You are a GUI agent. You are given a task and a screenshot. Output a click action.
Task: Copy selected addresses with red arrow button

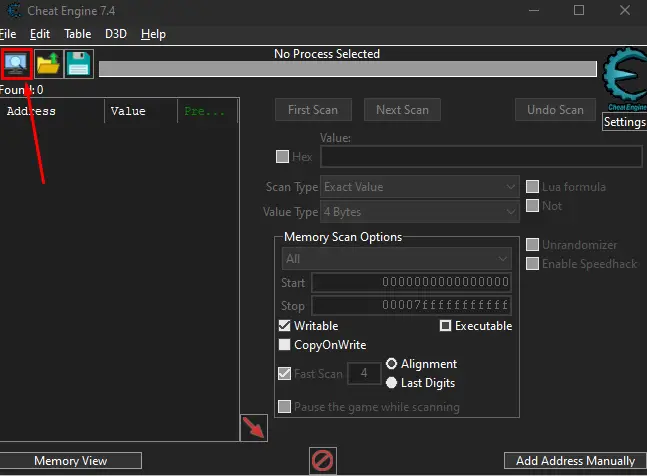pyautogui.click(x=254, y=428)
